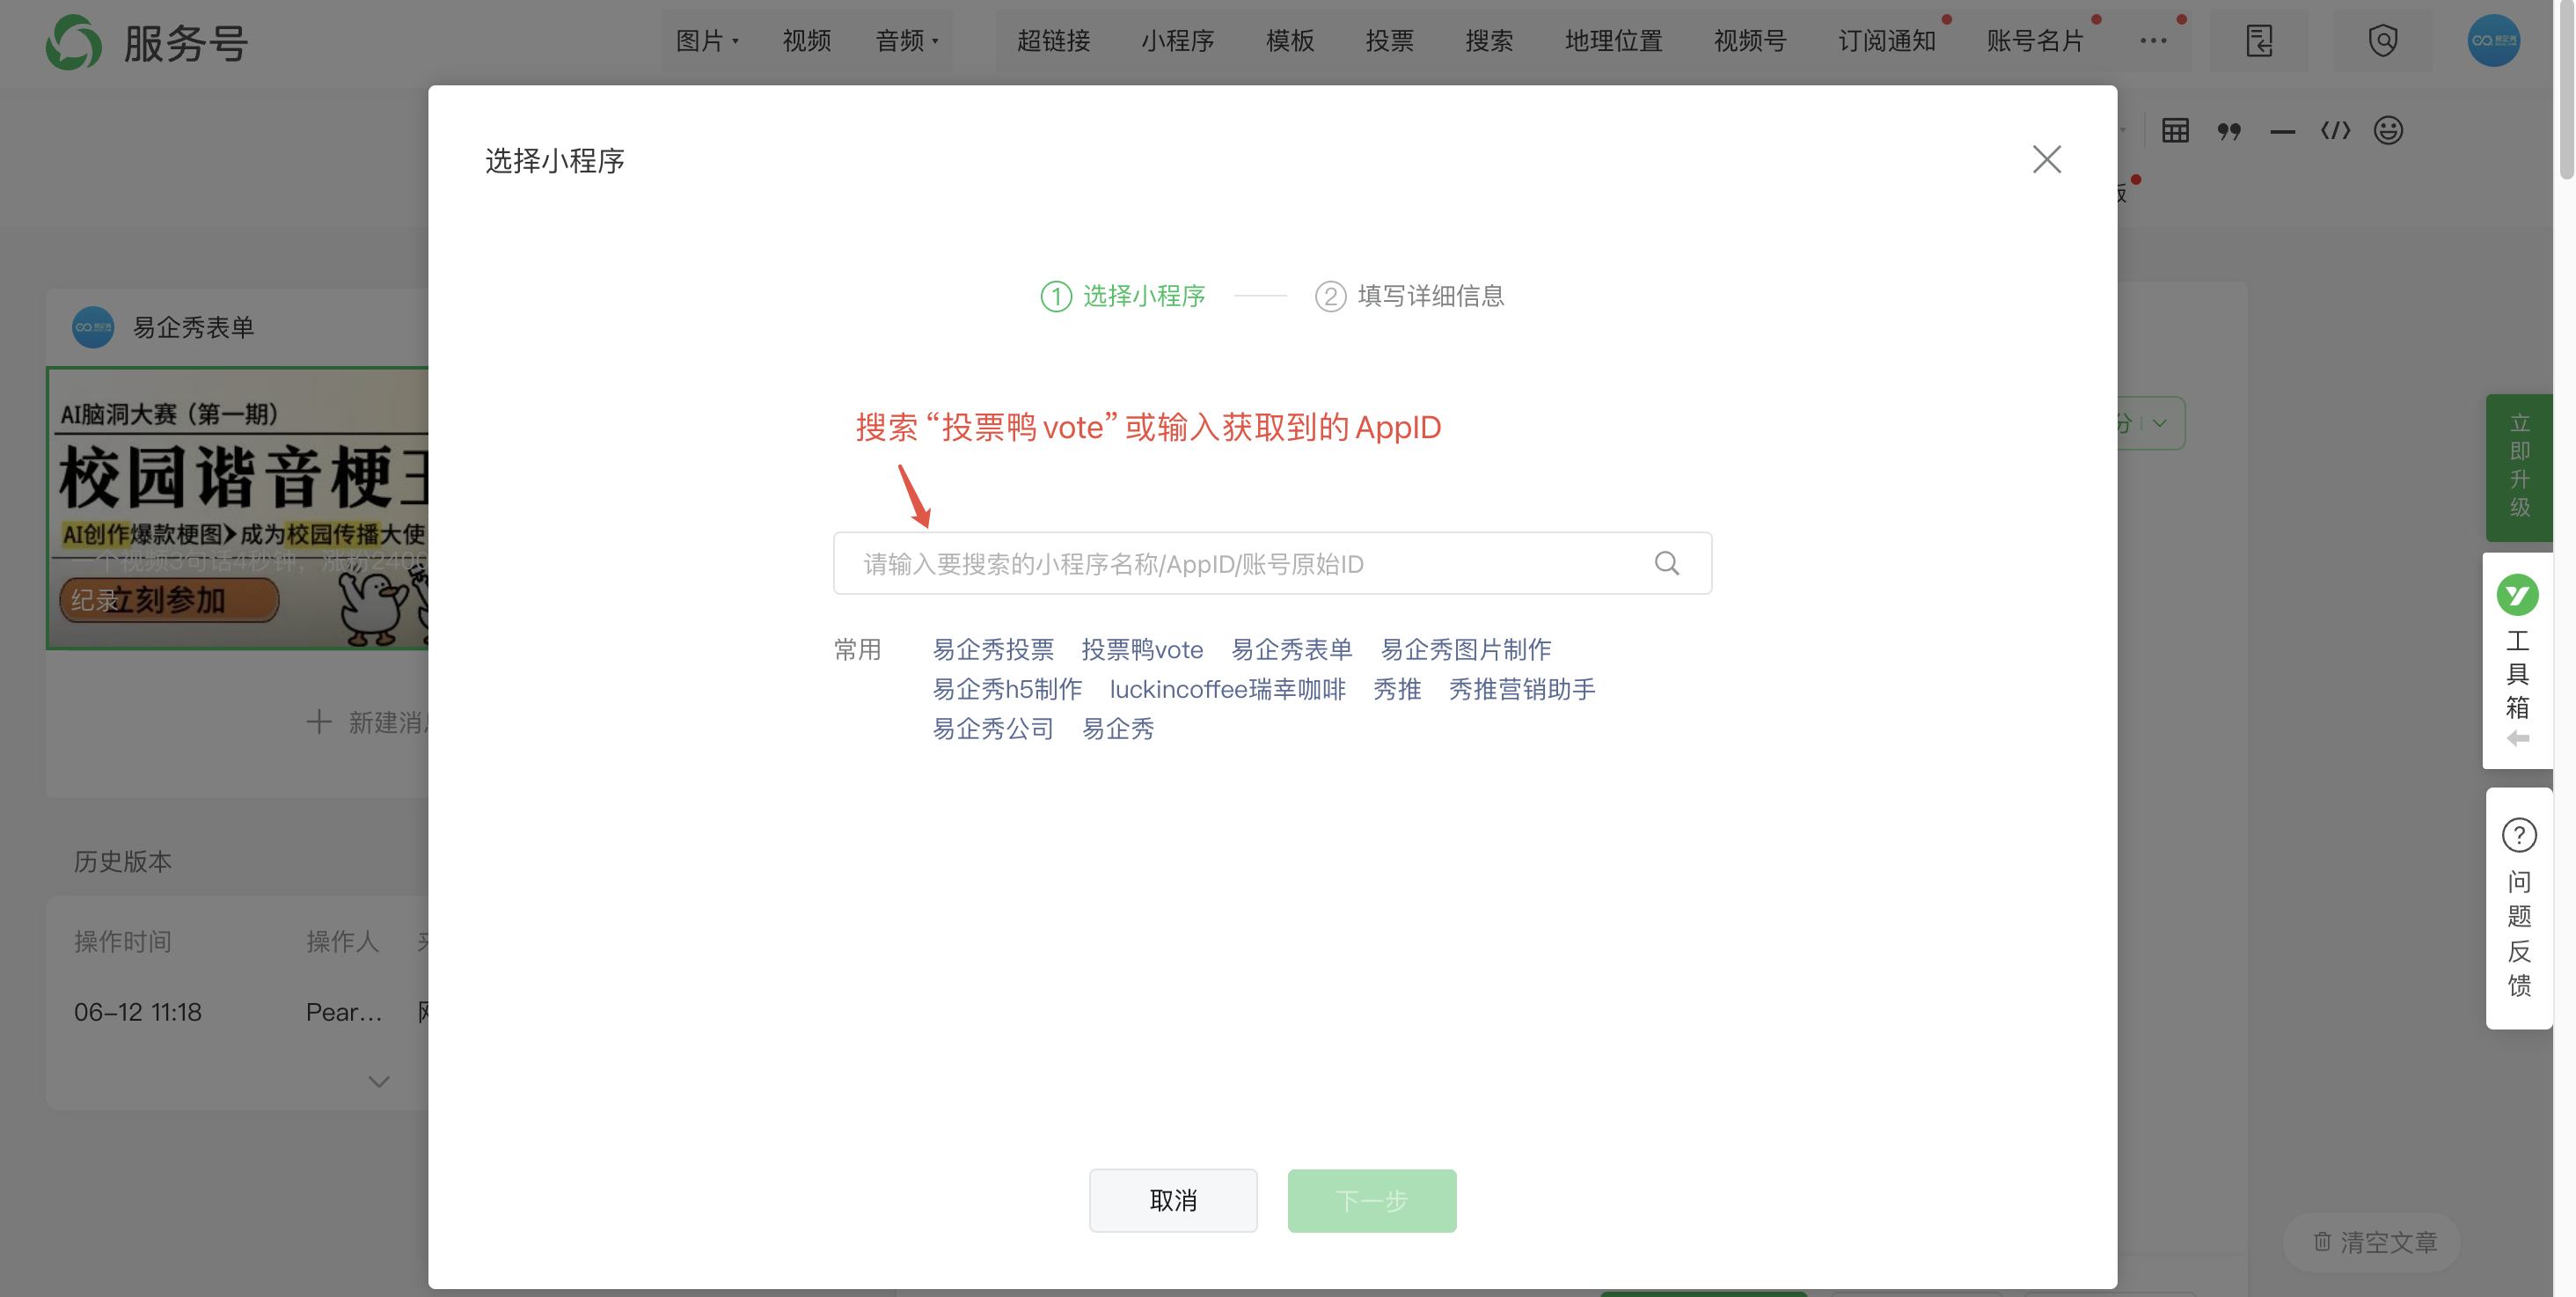Viewport: 2576px width, 1297px height.
Task: Click the 新建消息 plus button
Action: point(366,722)
